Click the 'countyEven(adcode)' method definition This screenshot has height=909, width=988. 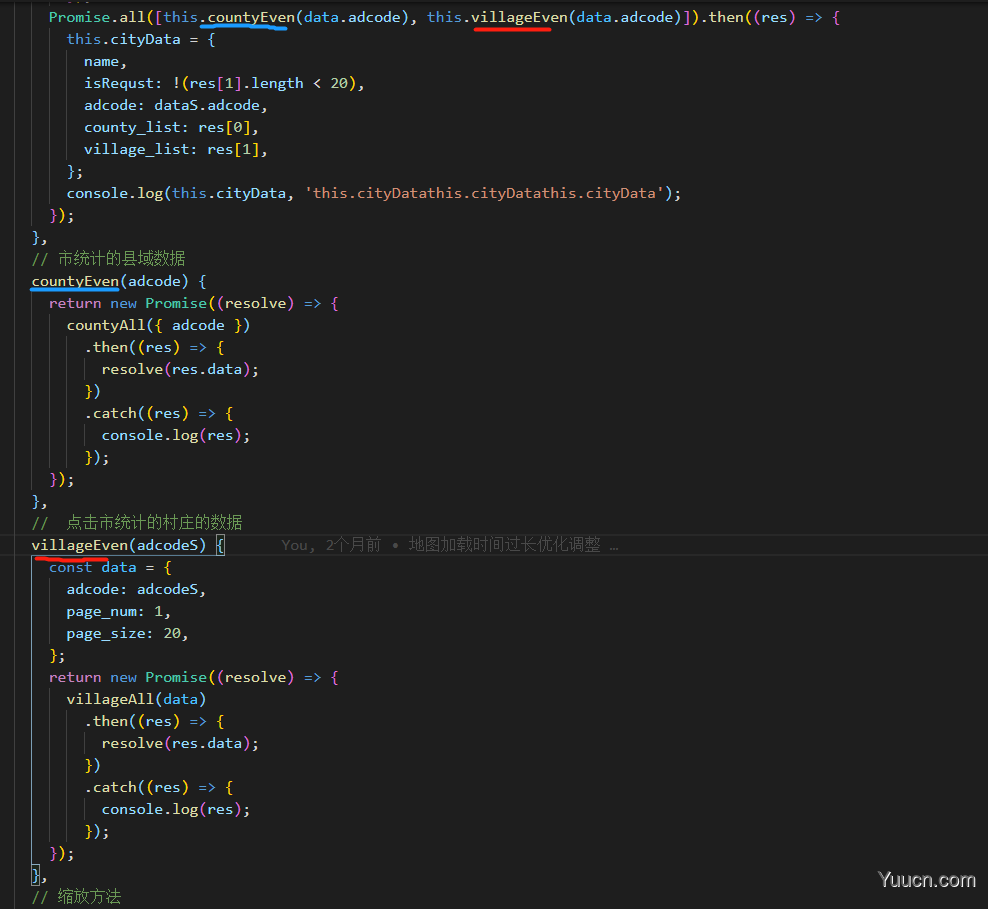pos(110,282)
